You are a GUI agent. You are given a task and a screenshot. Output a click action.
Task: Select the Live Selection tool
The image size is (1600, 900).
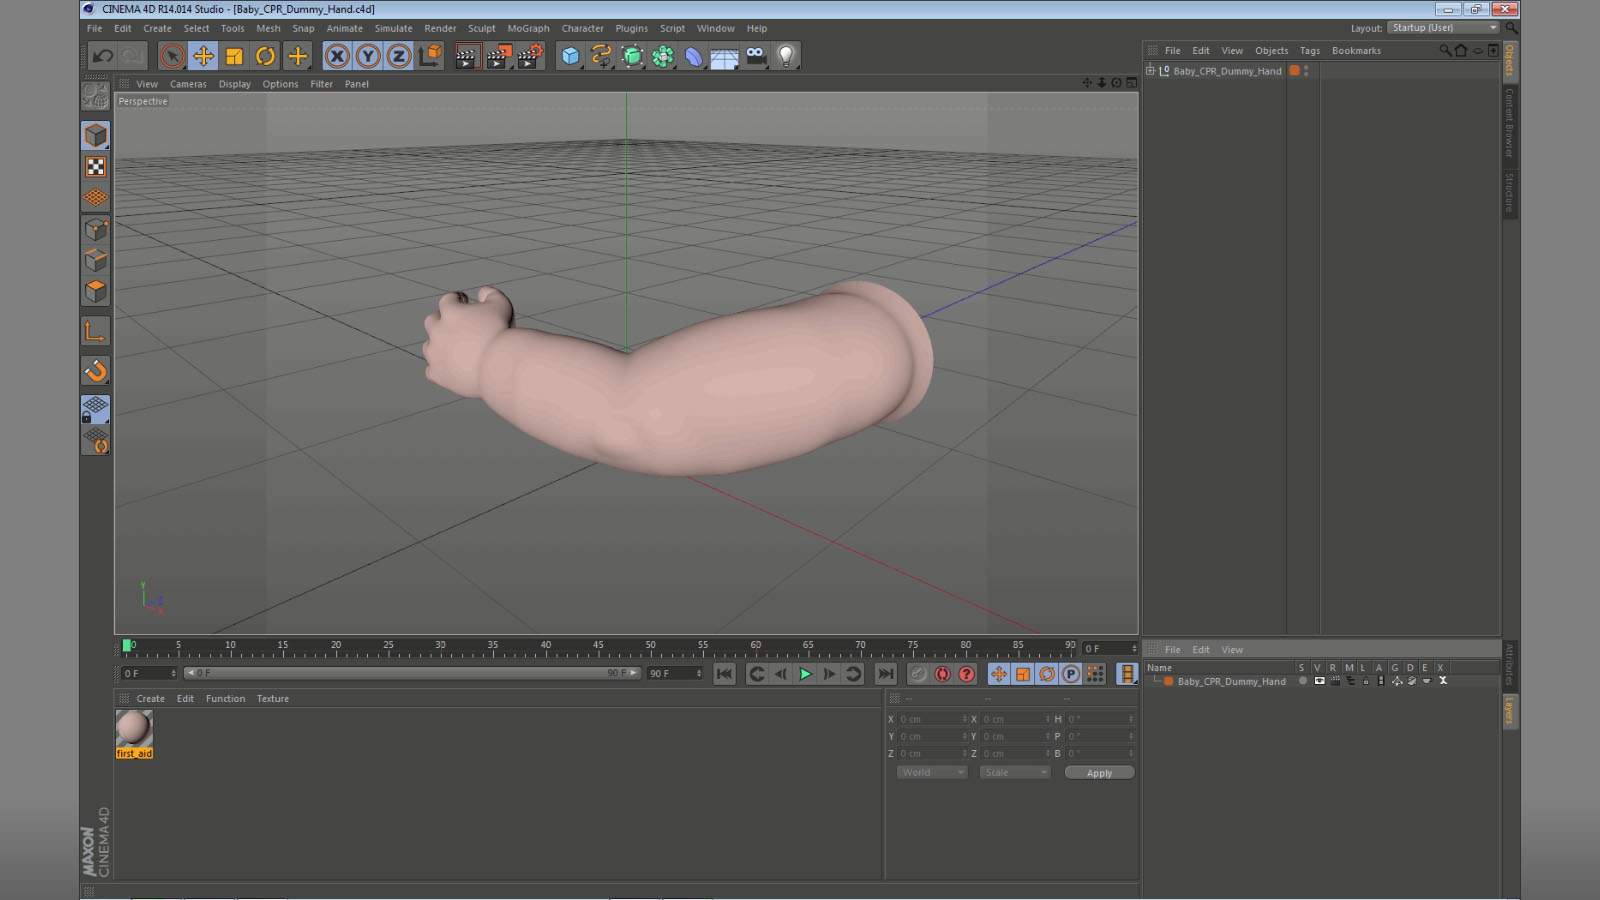172,56
